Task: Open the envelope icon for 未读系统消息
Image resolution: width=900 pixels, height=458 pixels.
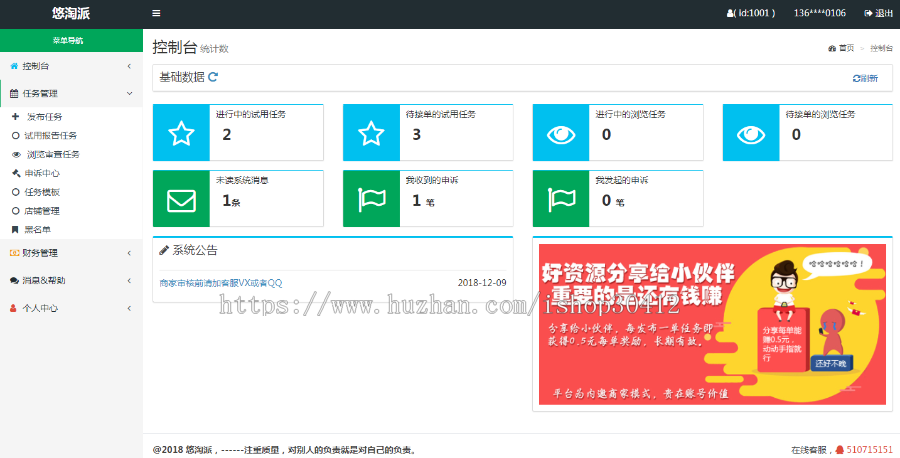Action: [x=181, y=199]
